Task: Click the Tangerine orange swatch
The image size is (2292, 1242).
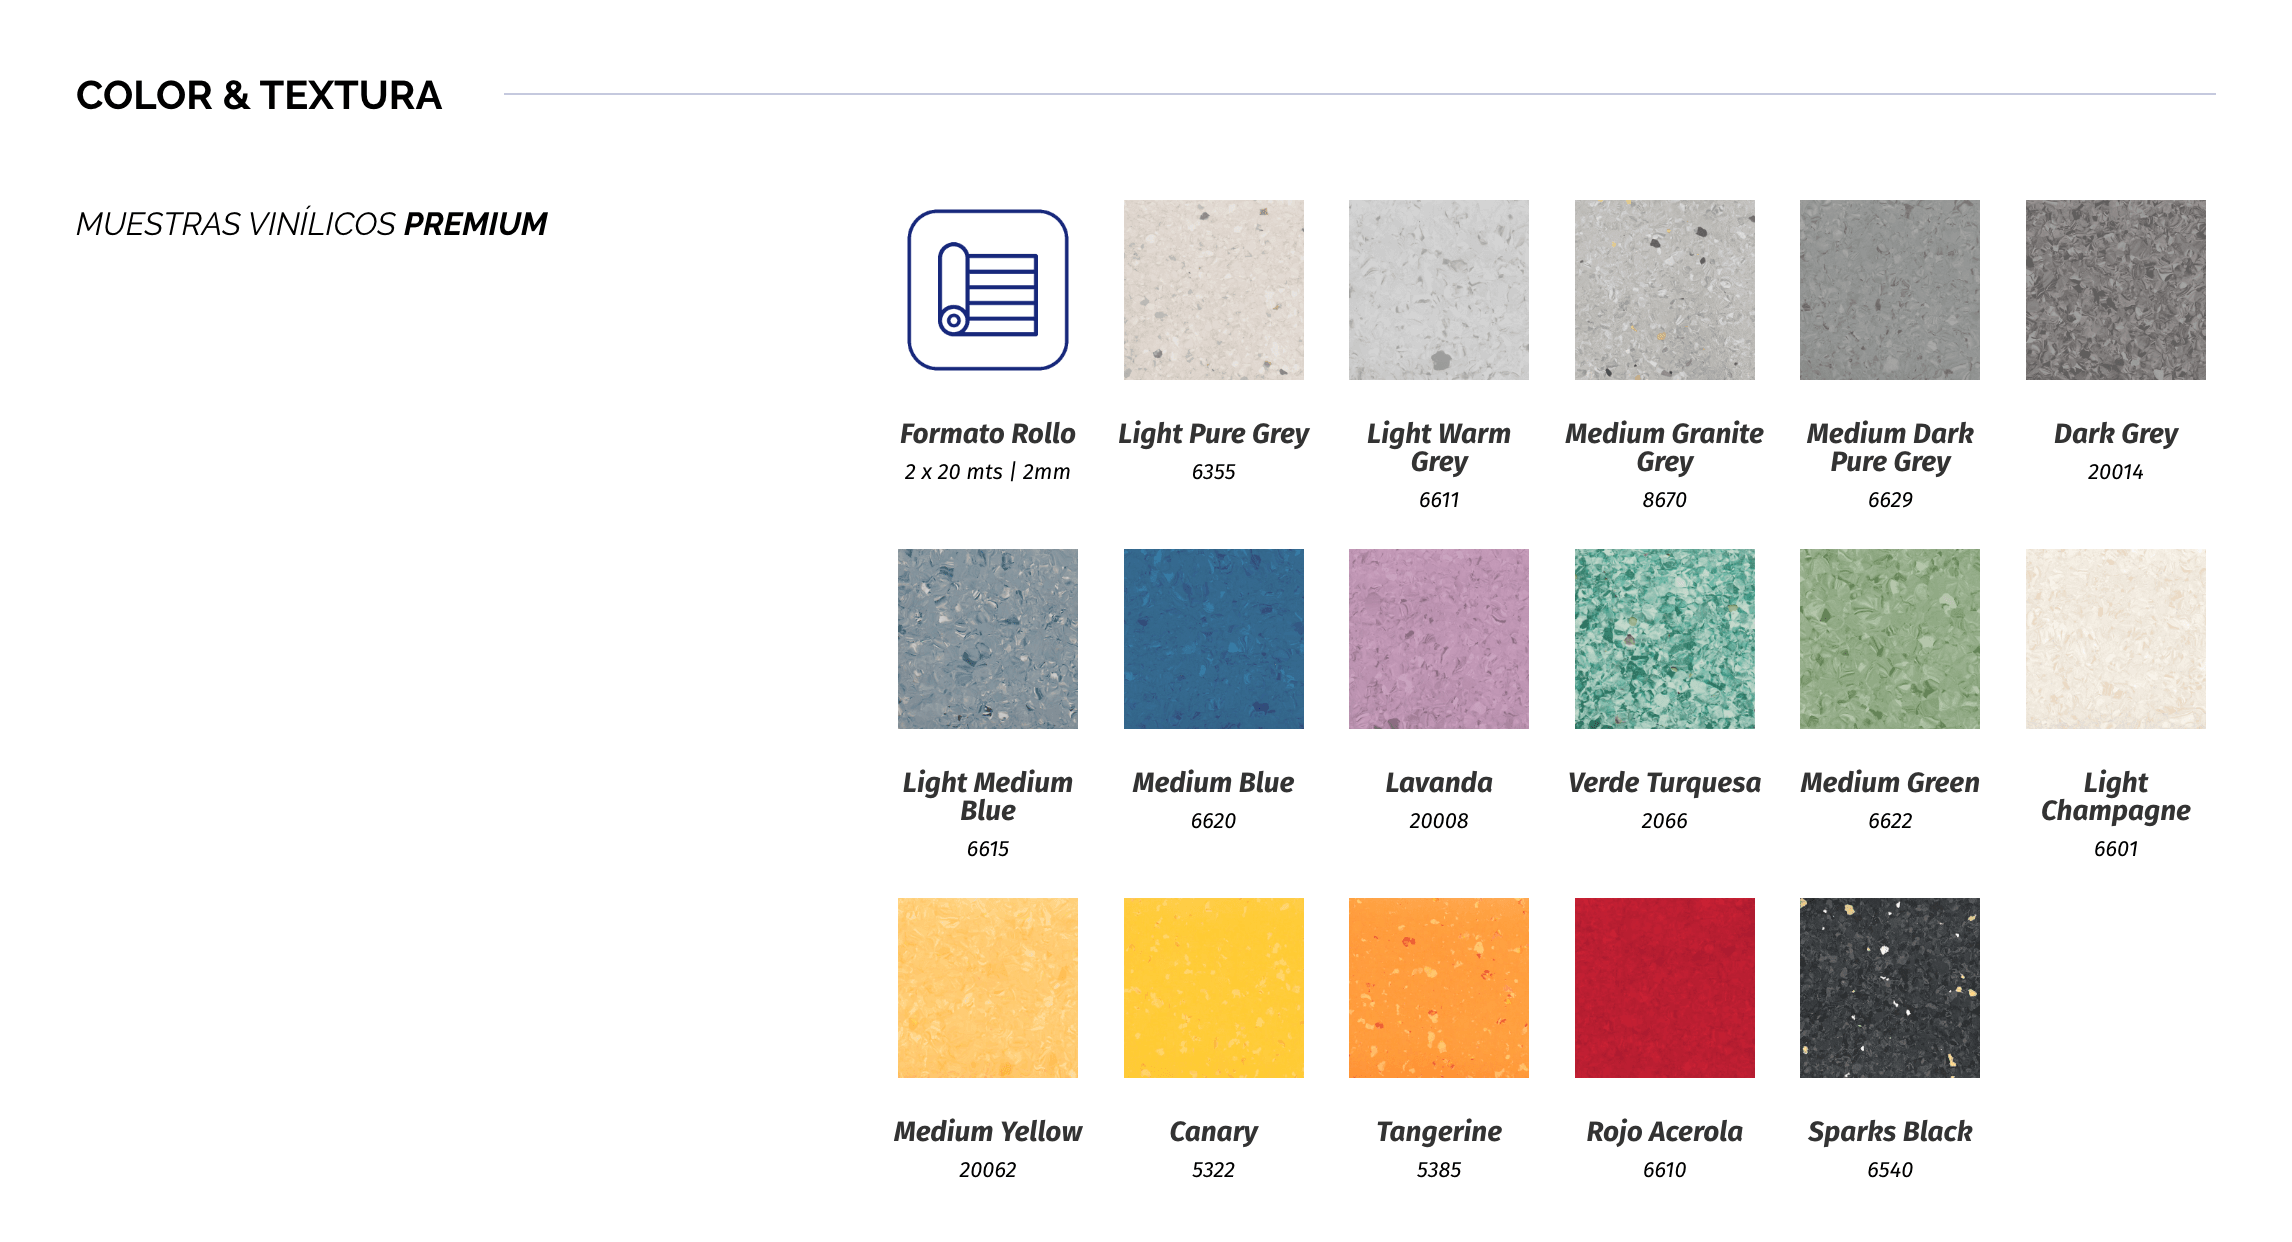Action: click(1438, 987)
